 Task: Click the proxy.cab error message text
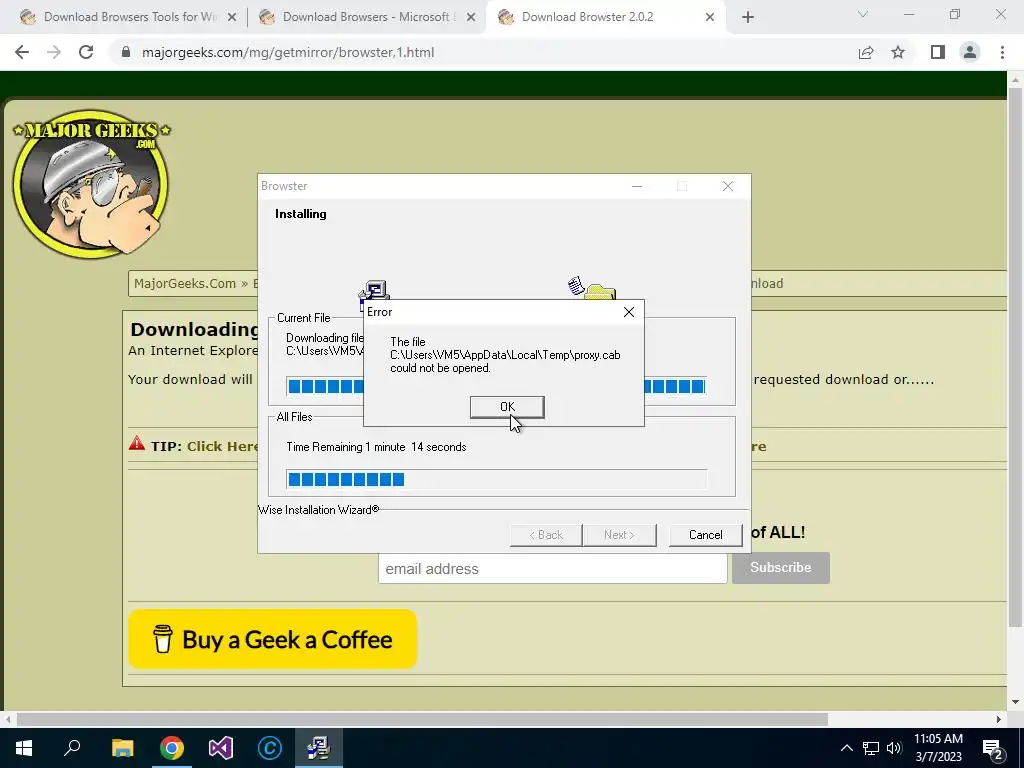[x=505, y=355]
